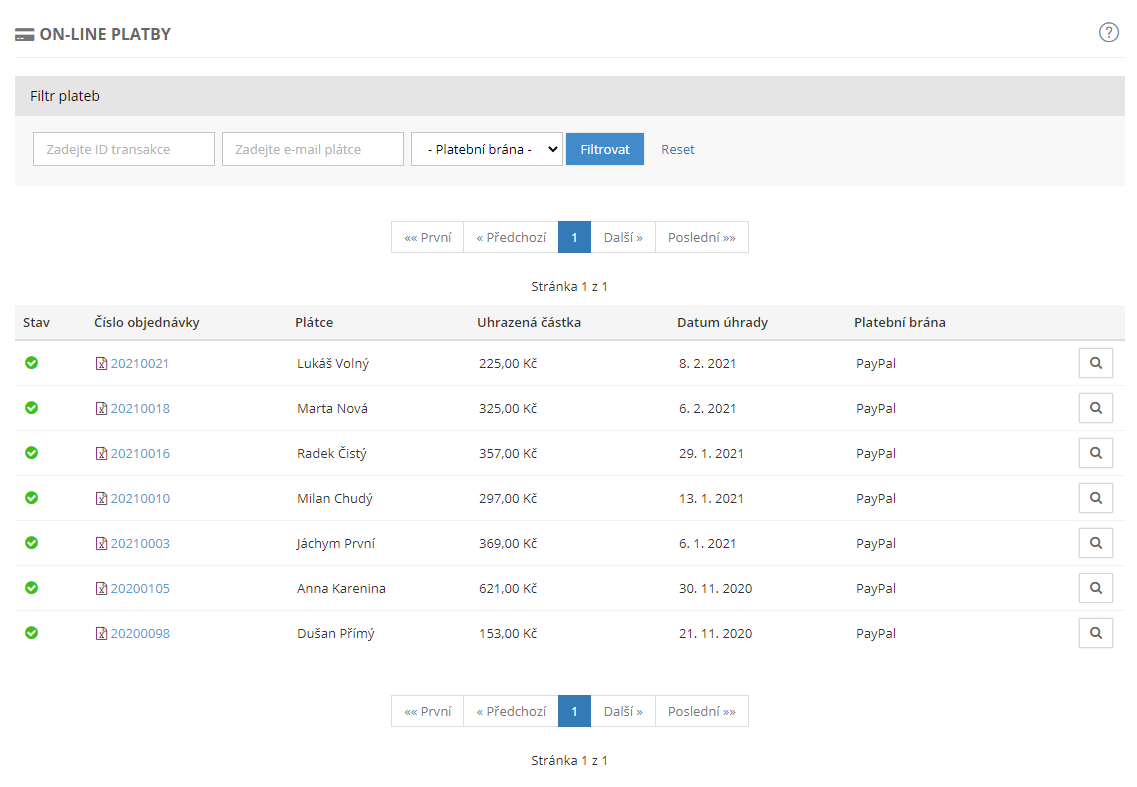The width and height of the screenshot is (1137, 787).
Task: View details of Lukáš Volný payment
Action: 1095,363
